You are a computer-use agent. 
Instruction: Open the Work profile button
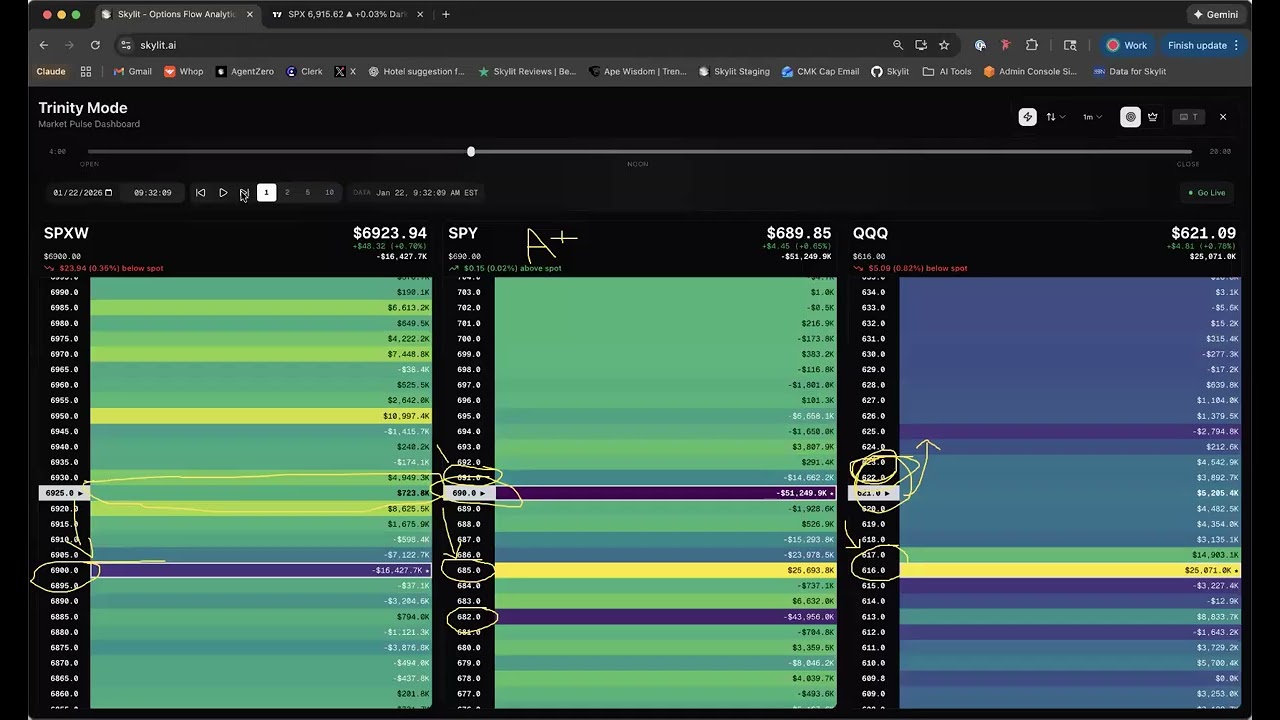click(1126, 45)
